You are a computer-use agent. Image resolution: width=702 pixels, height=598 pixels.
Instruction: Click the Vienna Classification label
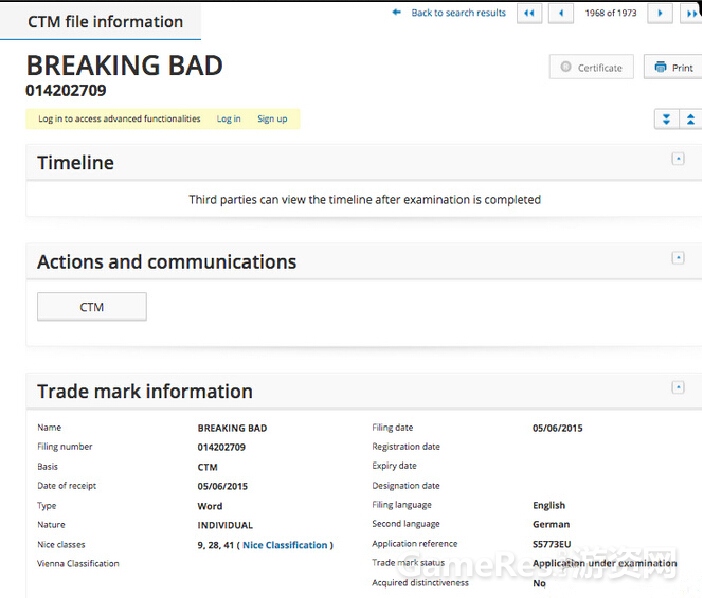[78, 564]
